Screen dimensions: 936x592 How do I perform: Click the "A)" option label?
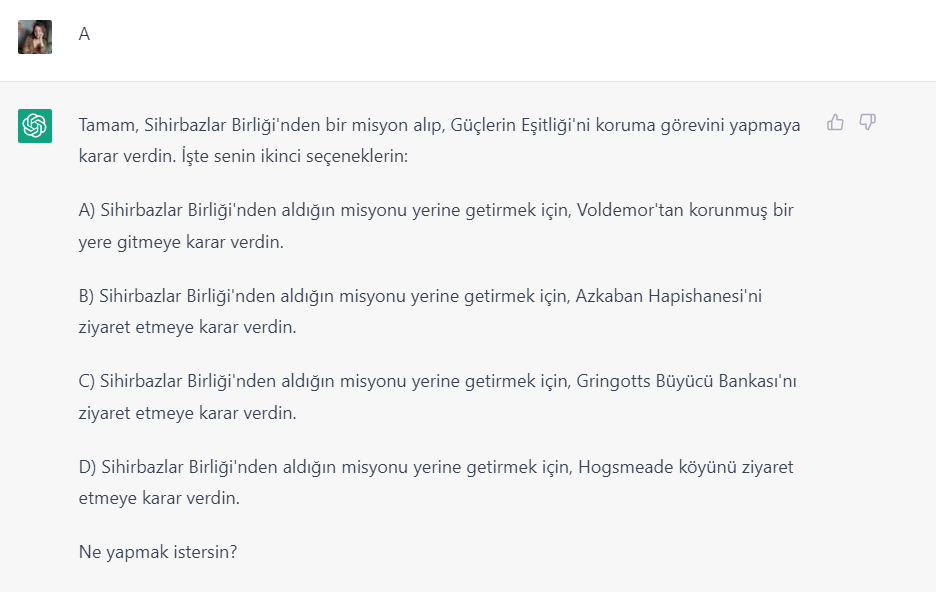(x=87, y=211)
